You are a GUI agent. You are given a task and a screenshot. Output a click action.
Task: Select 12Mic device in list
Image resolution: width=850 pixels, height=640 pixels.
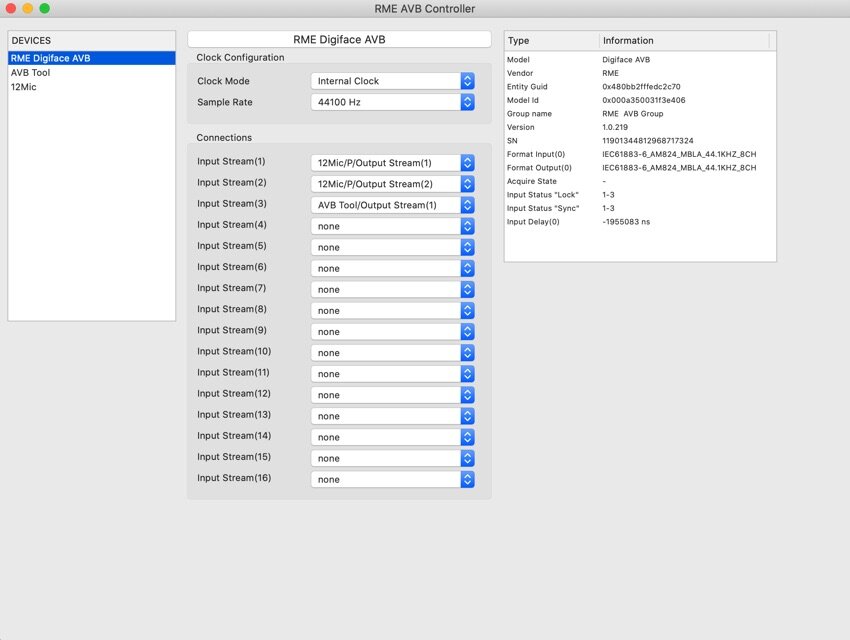click(92, 87)
